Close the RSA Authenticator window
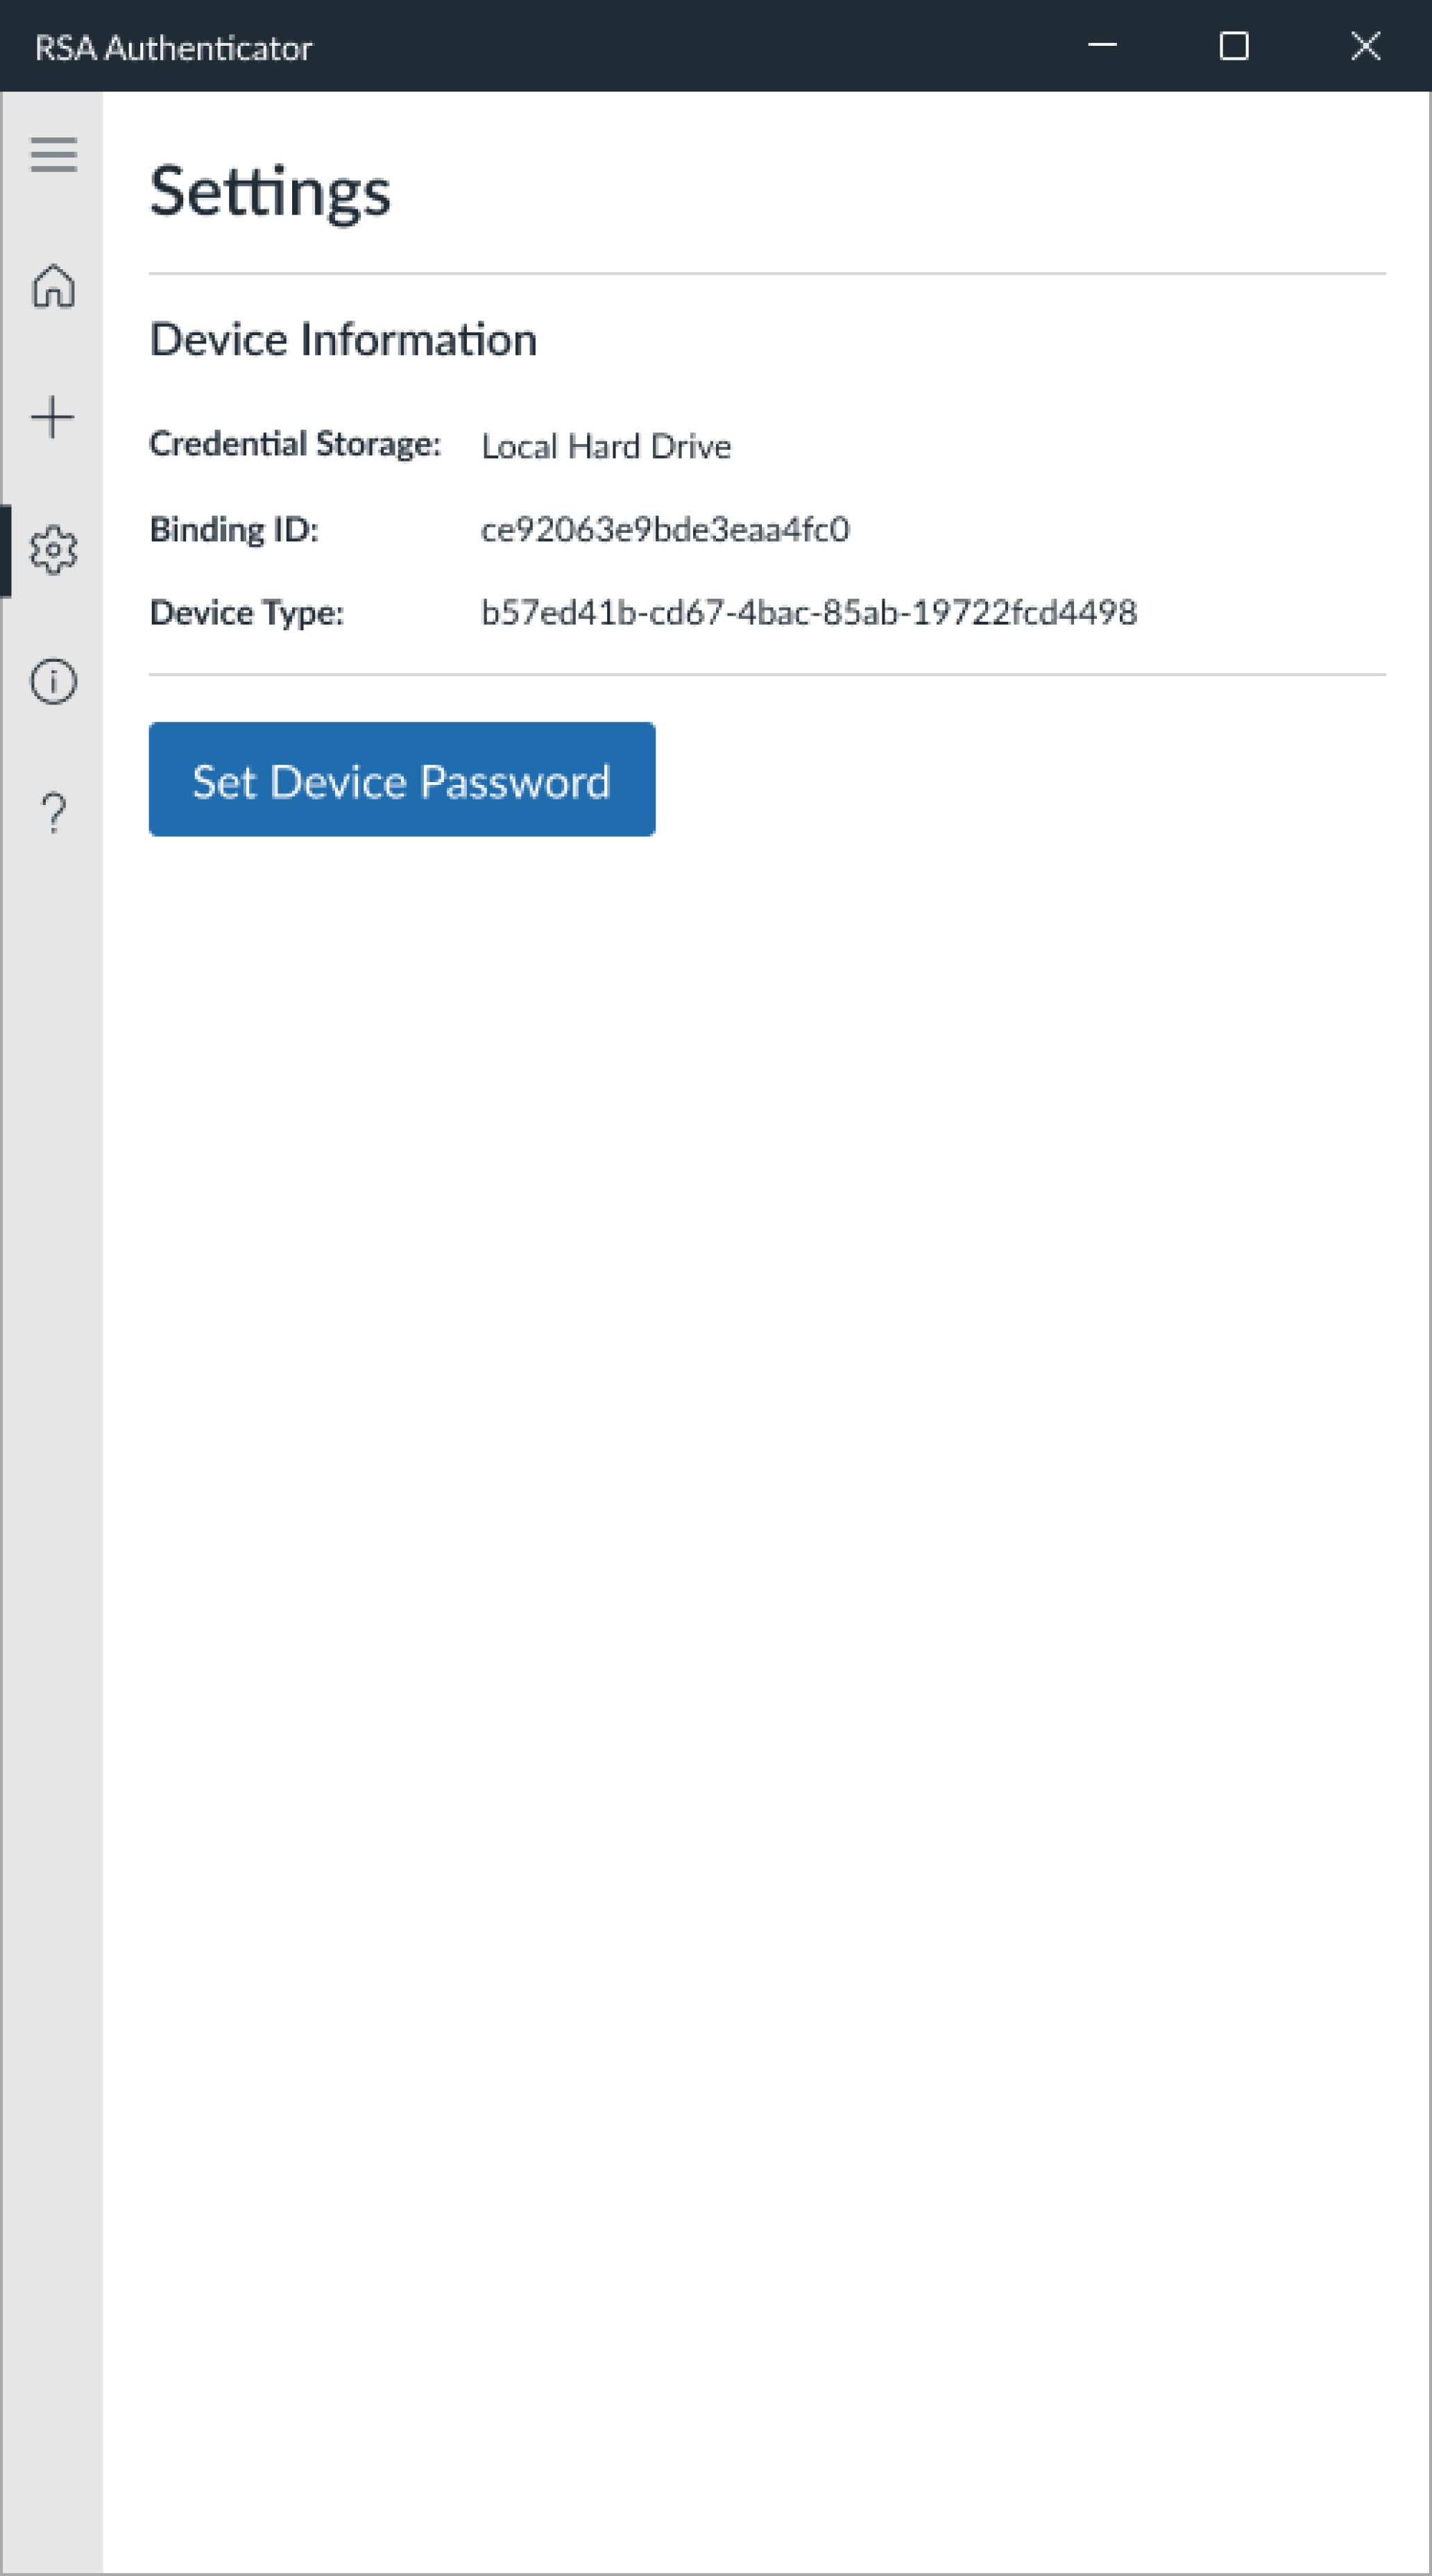 1366,46
